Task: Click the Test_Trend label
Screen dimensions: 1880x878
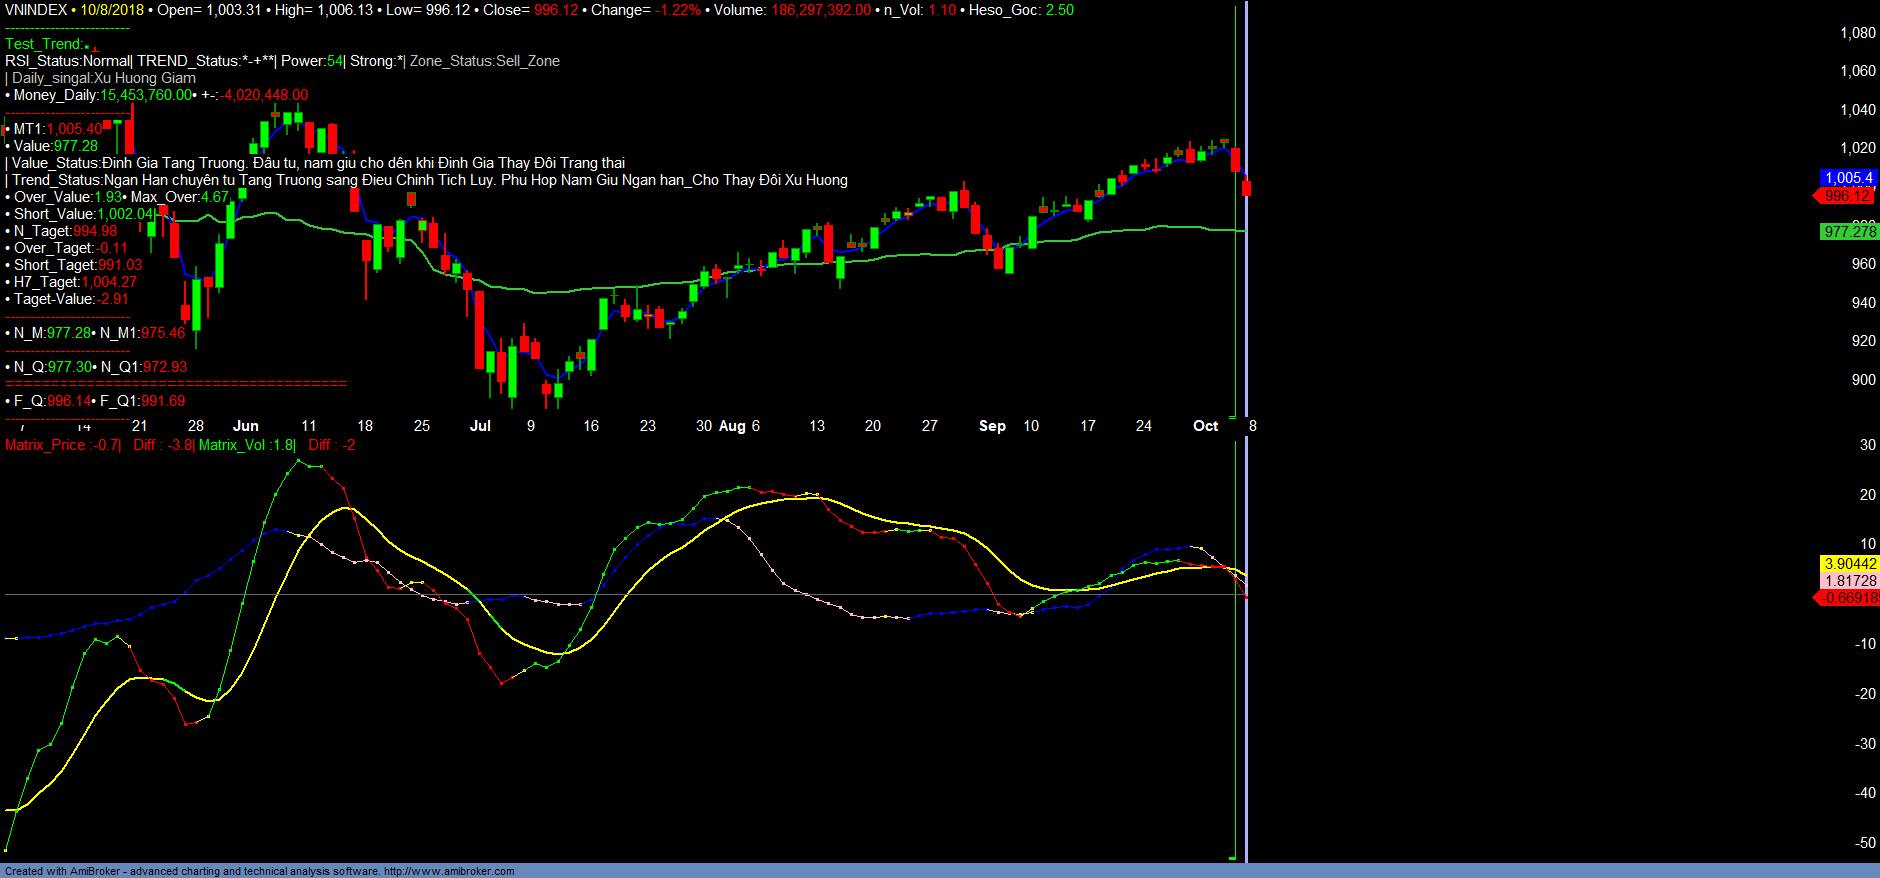Action: pos(44,44)
